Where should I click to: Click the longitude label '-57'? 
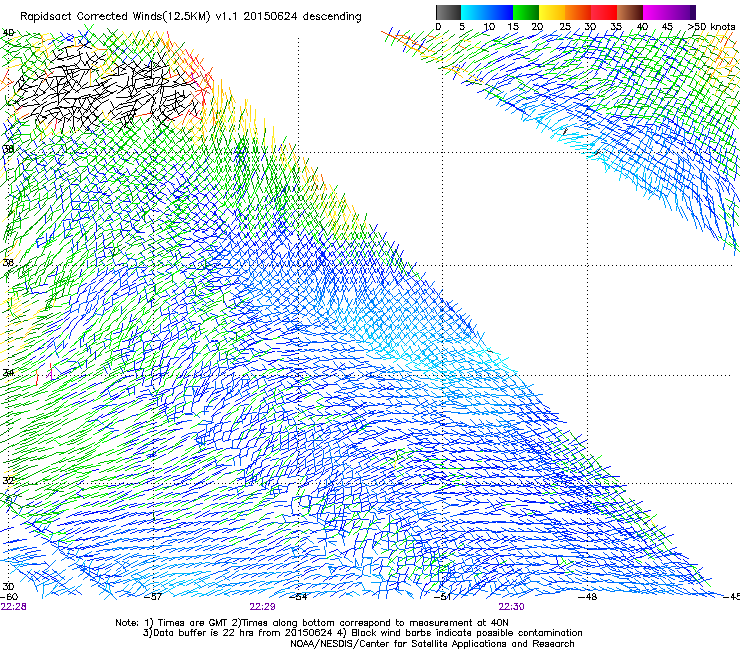[153, 597]
